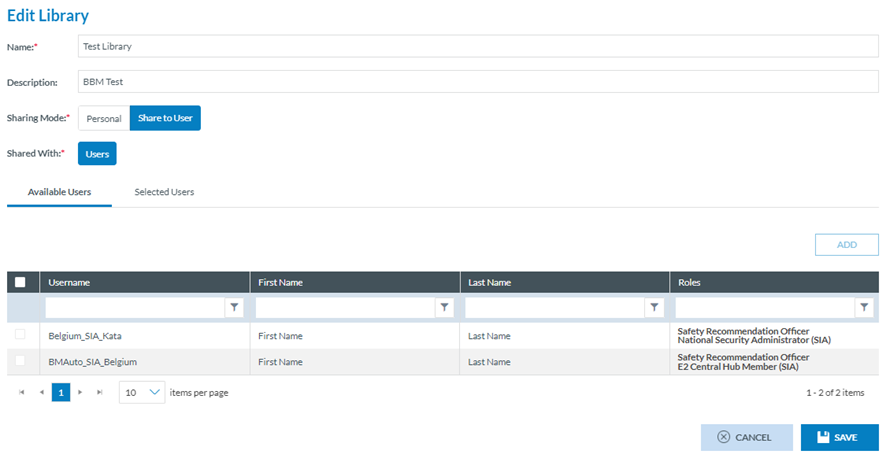Click the CANCEL button
This screenshot has height=458, width=886.
click(746, 437)
